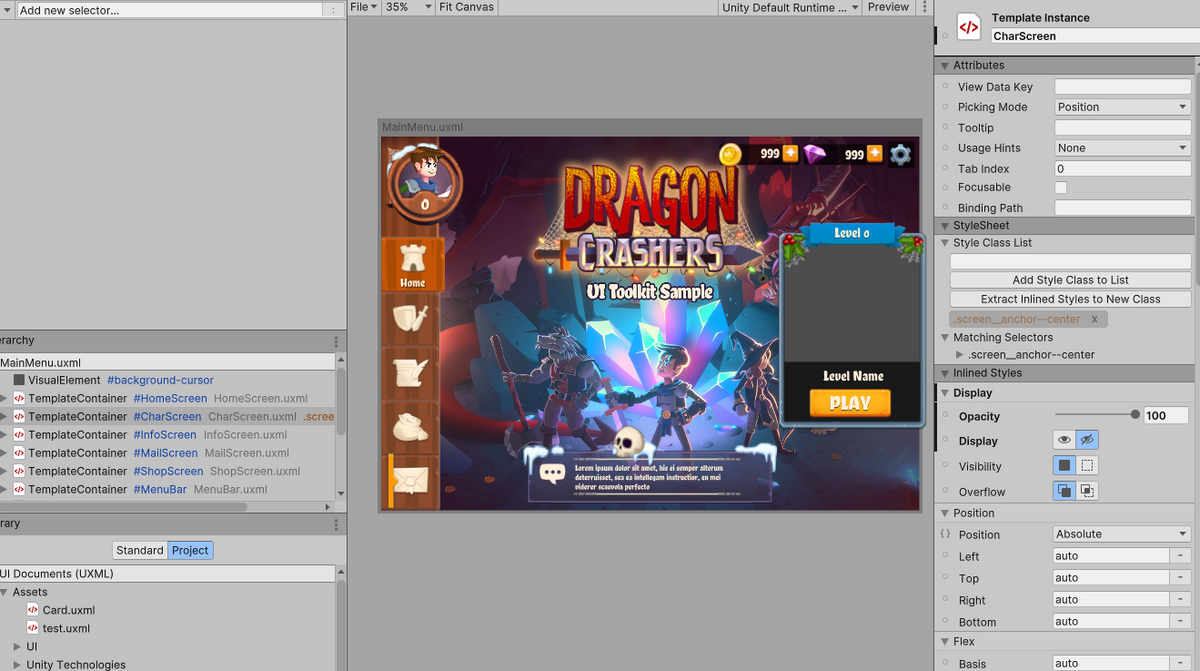Click the loot bag shop icon in the game sidebar
This screenshot has width=1200, height=671.
coord(412,428)
